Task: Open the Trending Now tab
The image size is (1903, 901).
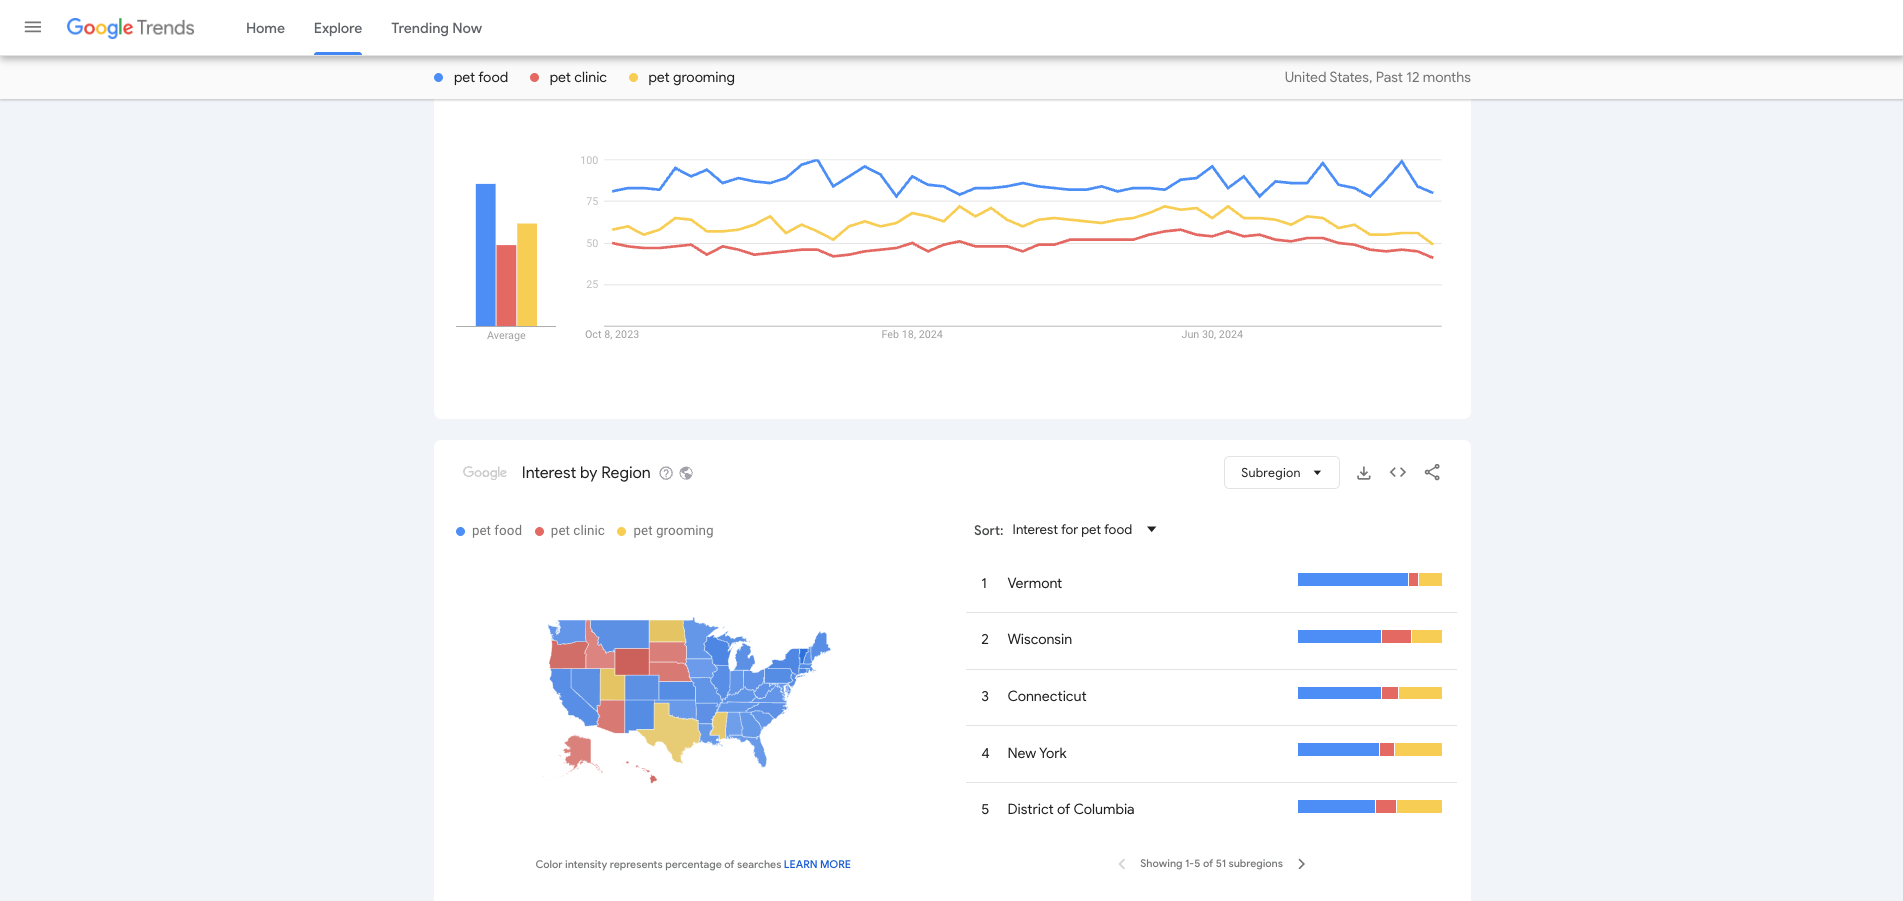Action: 436,28
